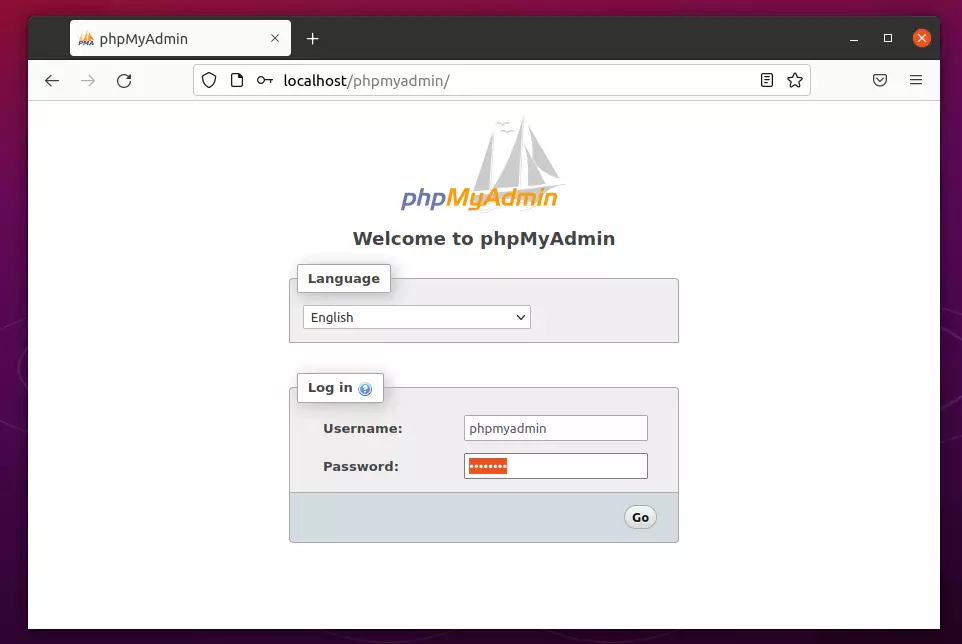Minimize the browser window
Viewport: 962px width, 644px height.
(853, 39)
